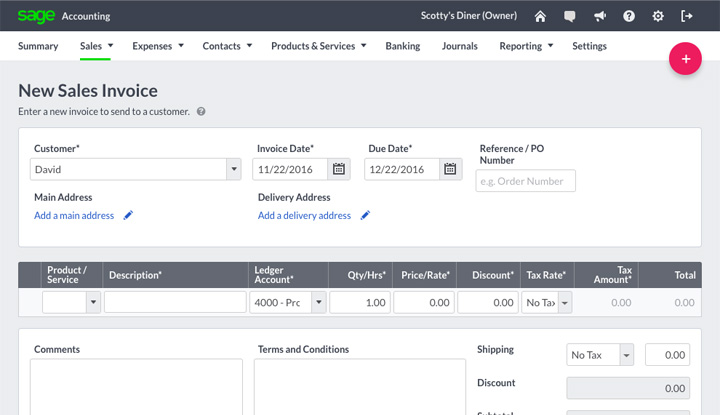
Task: Click pencil icon for main address
Action: point(128,215)
